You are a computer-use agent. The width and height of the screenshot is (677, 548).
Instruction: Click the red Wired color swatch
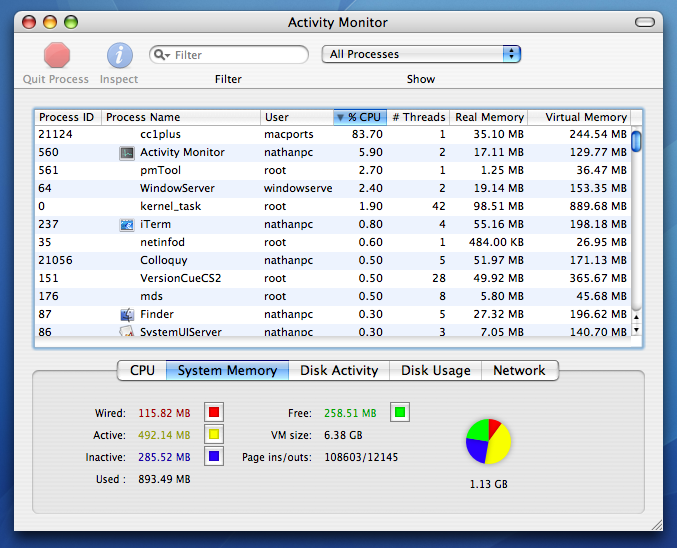point(214,412)
